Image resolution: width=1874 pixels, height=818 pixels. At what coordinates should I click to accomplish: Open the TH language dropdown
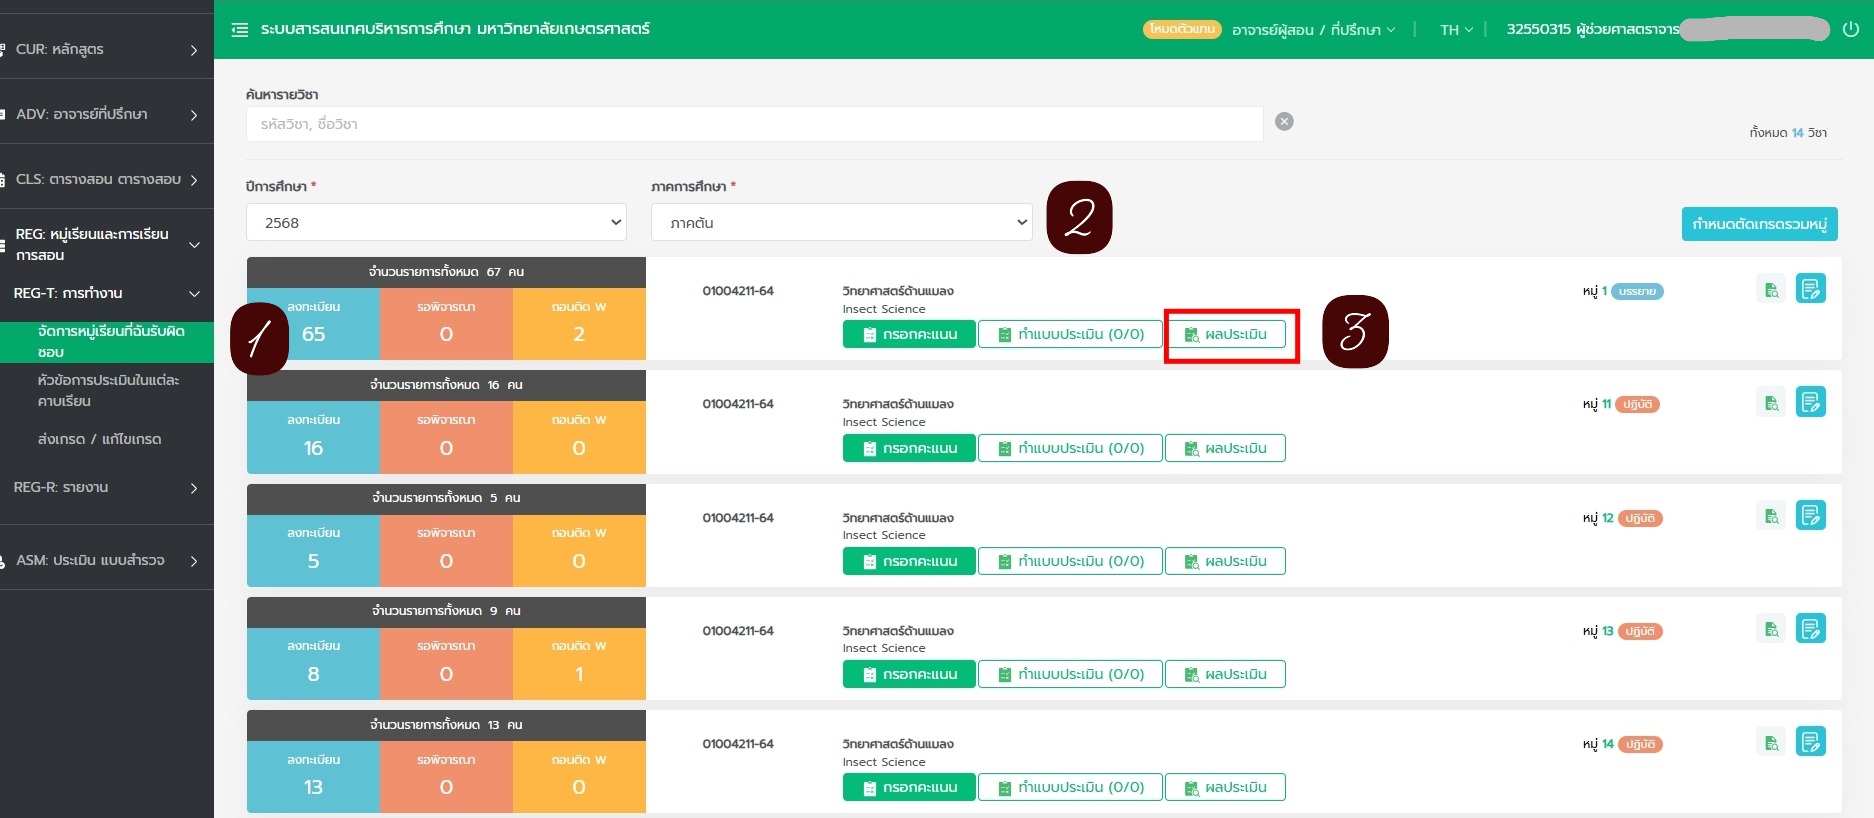[x=1455, y=30]
